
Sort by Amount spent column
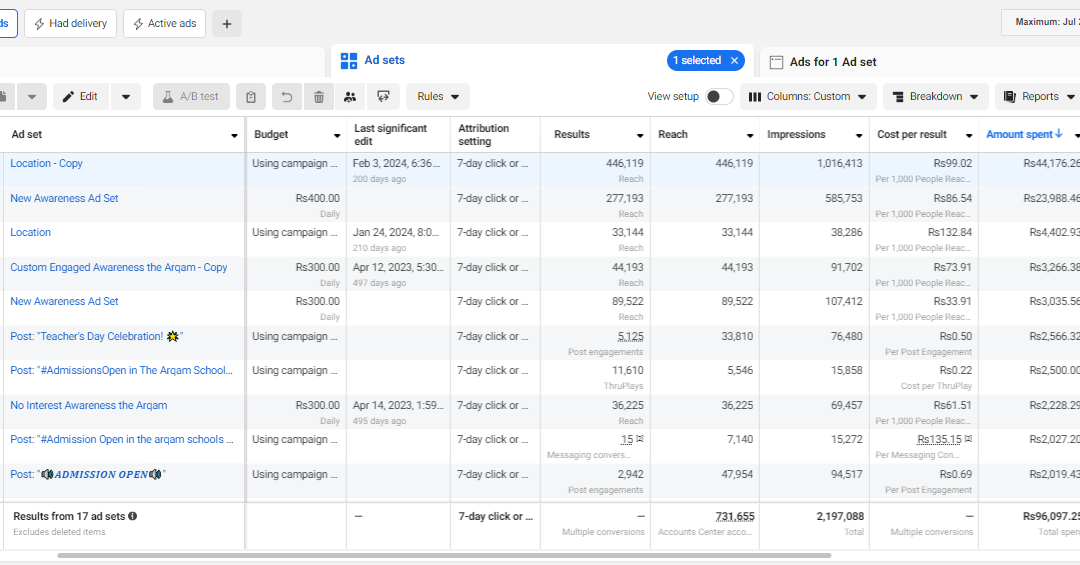pyautogui.click(x=1024, y=134)
